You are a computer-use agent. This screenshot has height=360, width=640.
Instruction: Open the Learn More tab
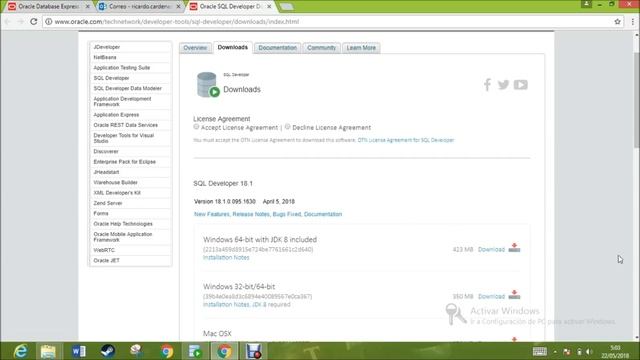point(361,48)
